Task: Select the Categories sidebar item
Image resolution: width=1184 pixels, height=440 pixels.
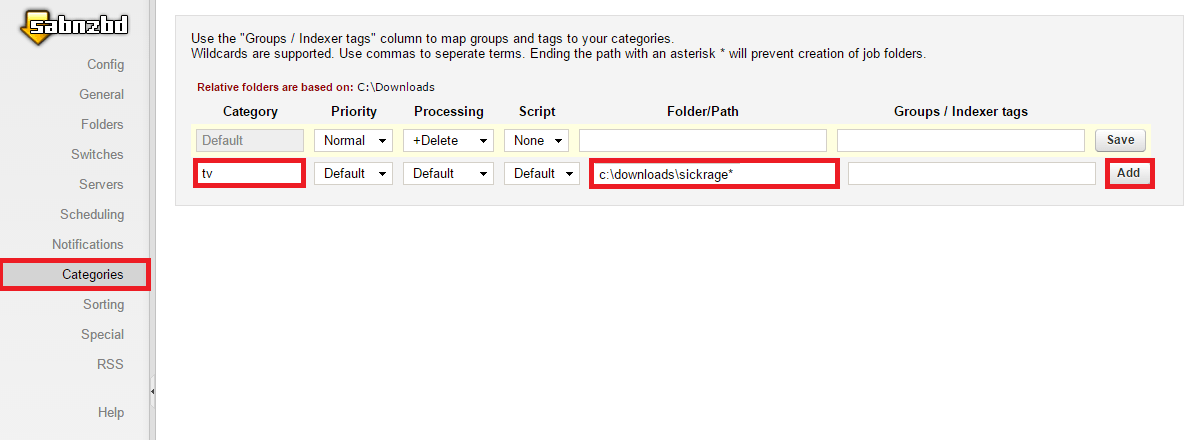Action: 92,274
